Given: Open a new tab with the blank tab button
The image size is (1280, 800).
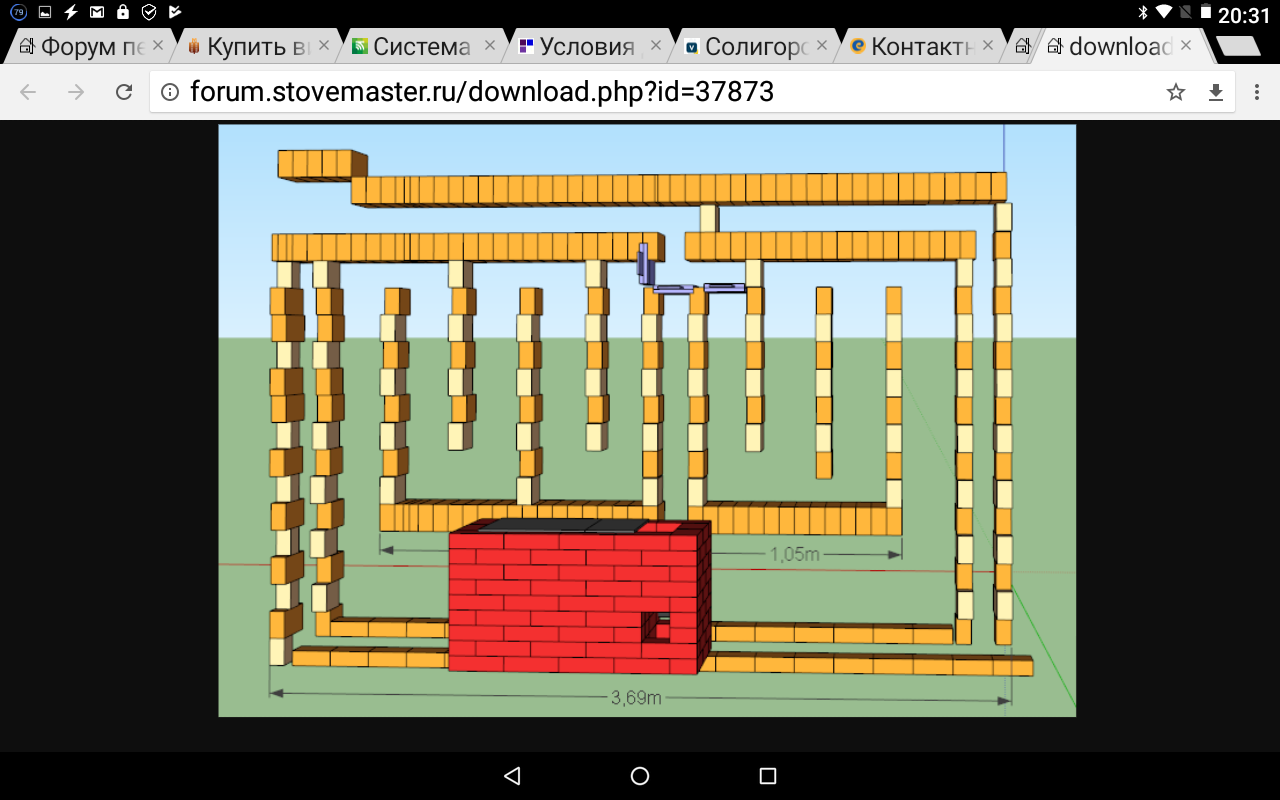Looking at the screenshot, I should 1238,46.
